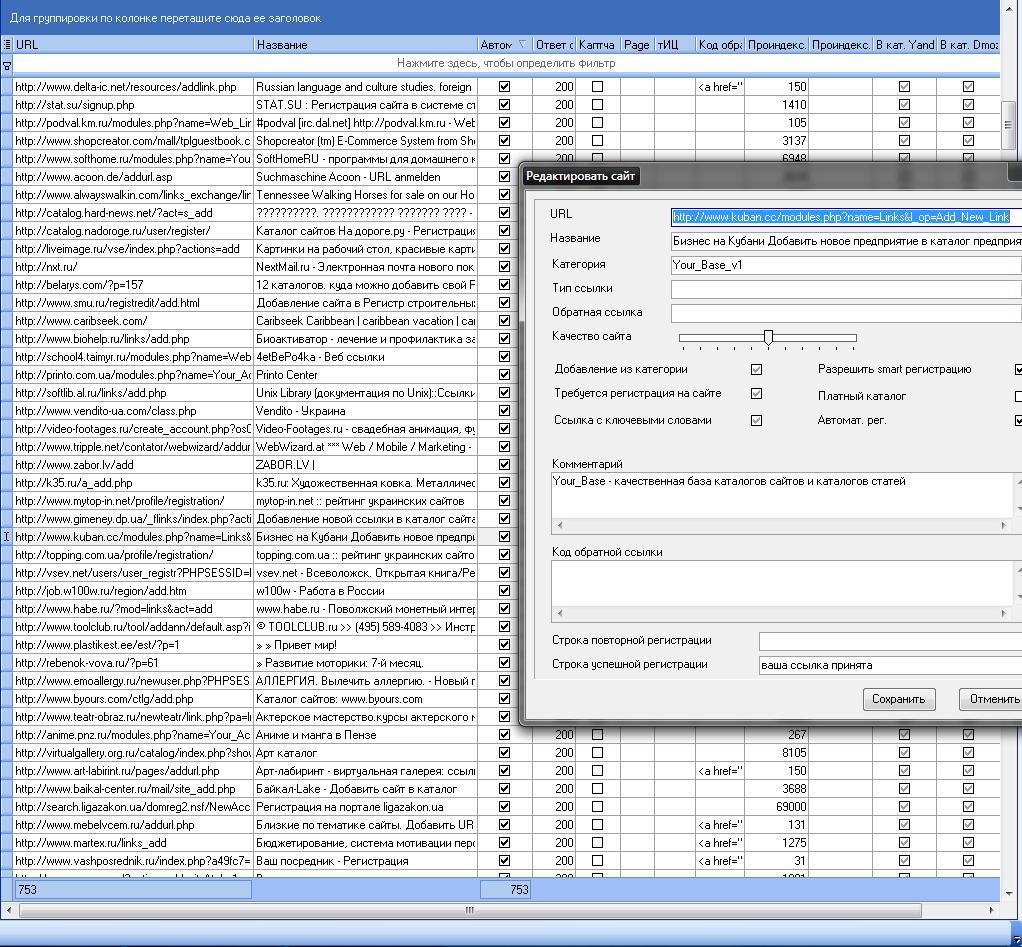This screenshot has height=947, width=1022.
Task: Click the column chooser icon left of URL header
Action: (x=7, y=45)
